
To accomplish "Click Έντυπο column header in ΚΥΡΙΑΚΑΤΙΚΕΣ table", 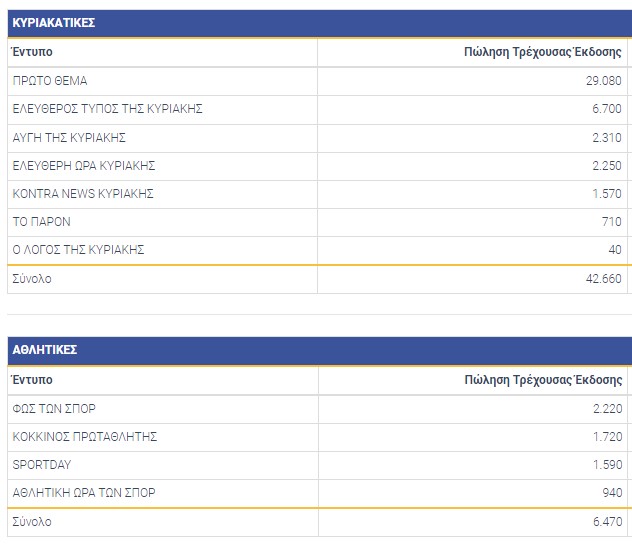I will [x=32, y=52].
